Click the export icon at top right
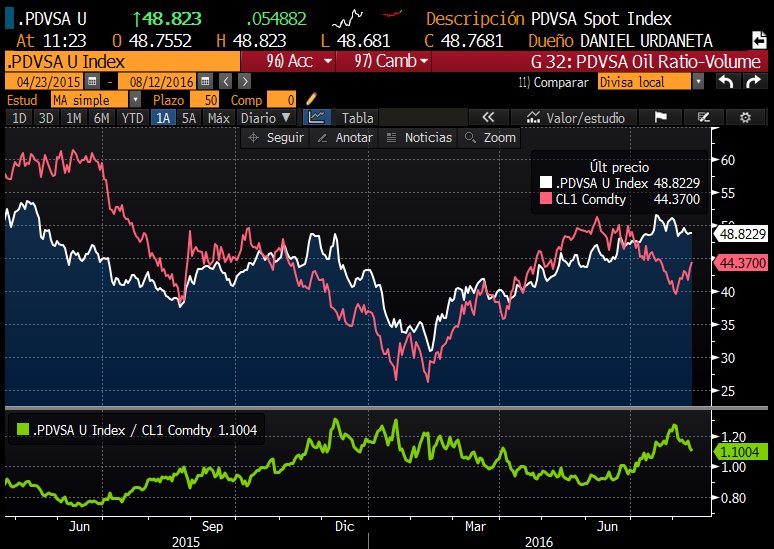This screenshot has height=549, width=774. click(759, 40)
